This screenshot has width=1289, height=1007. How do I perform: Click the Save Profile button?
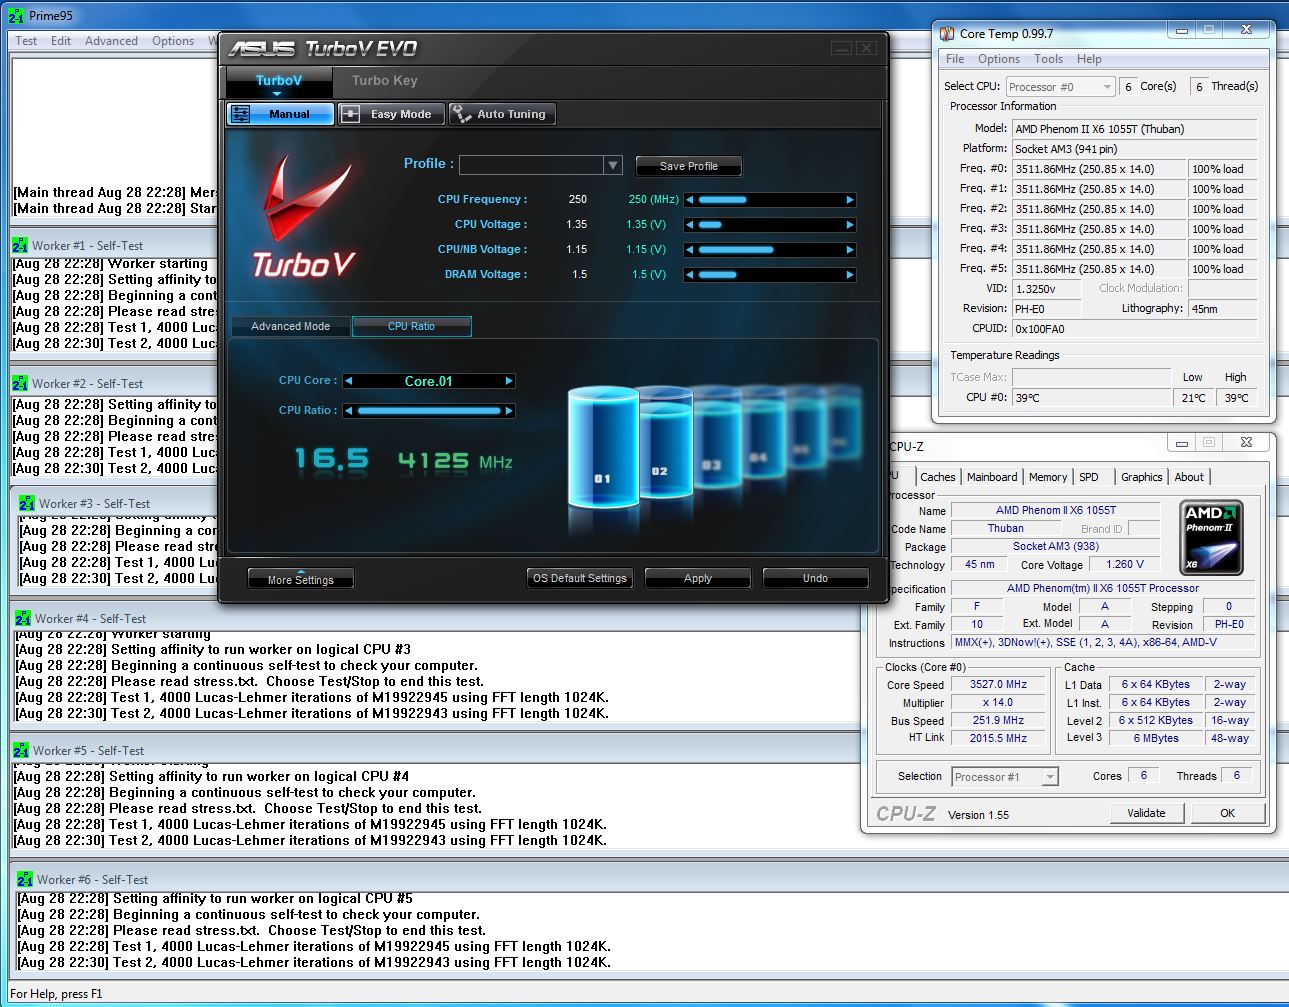(688, 166)
